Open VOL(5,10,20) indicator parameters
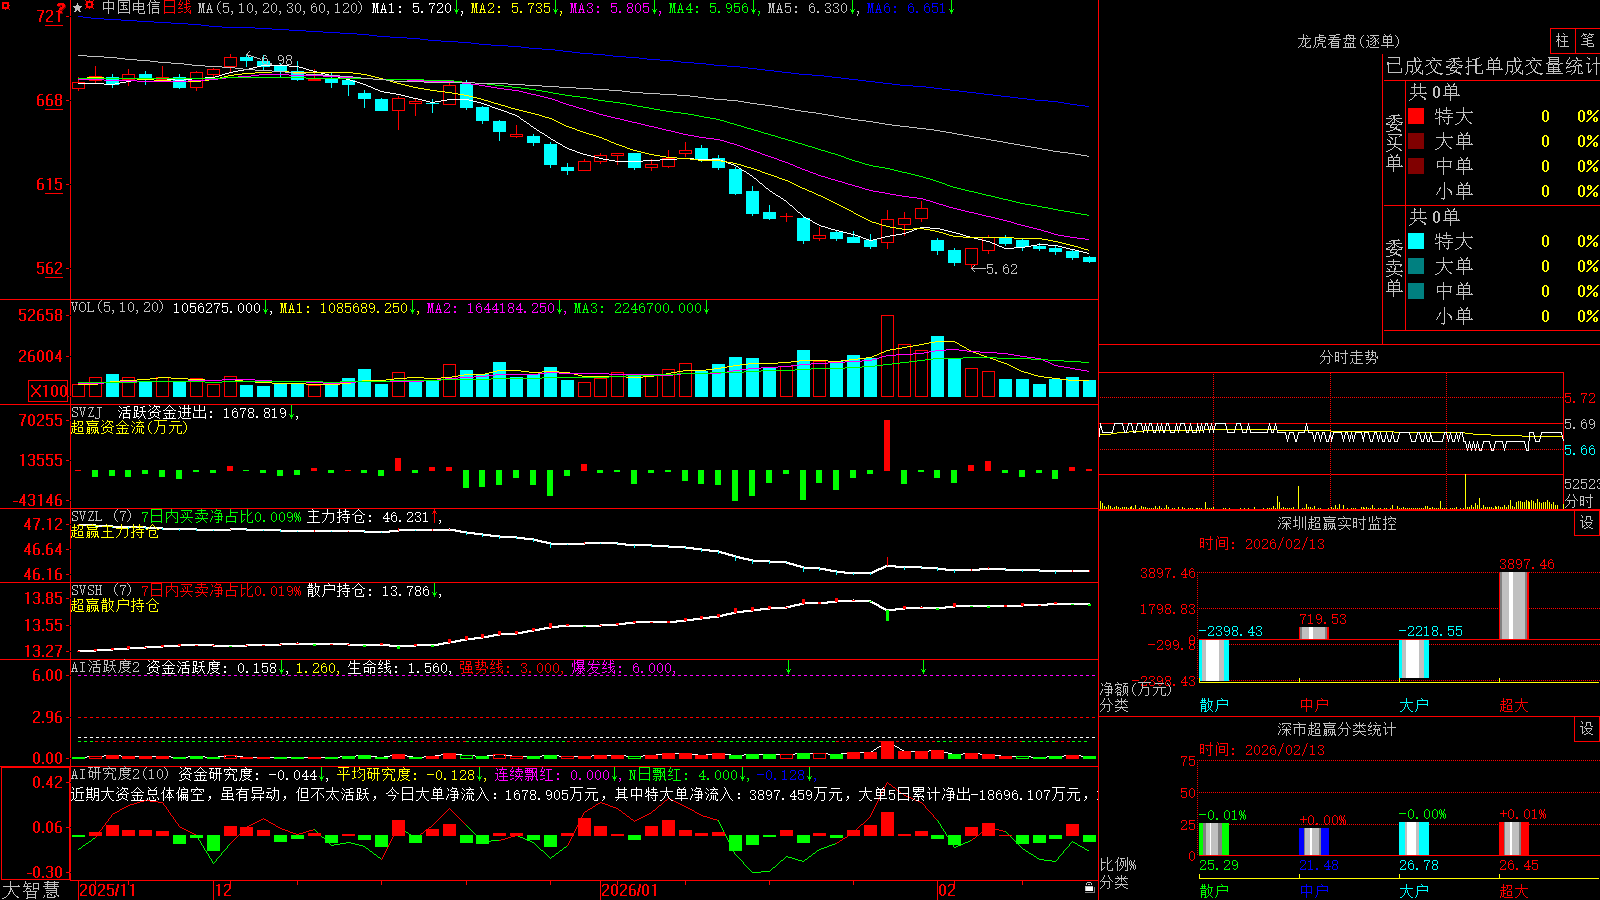This screenshot has width=1600, height=900. point(117,308)
